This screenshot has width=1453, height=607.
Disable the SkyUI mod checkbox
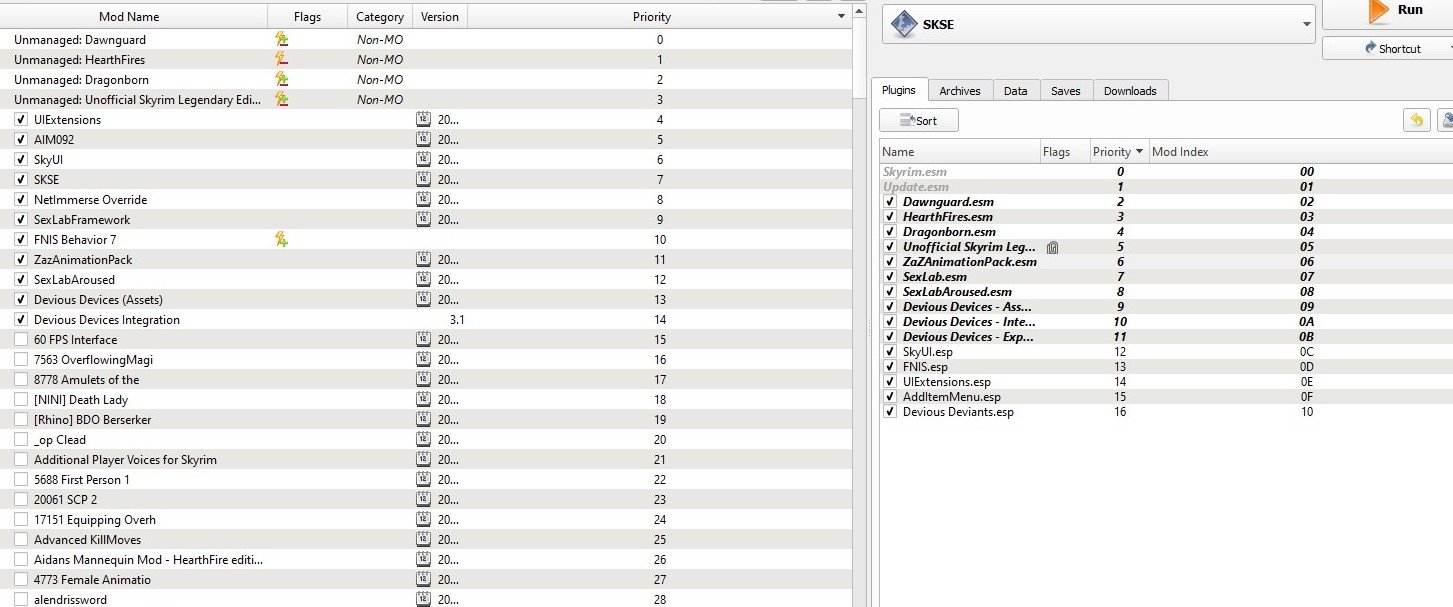coord(21,159)
